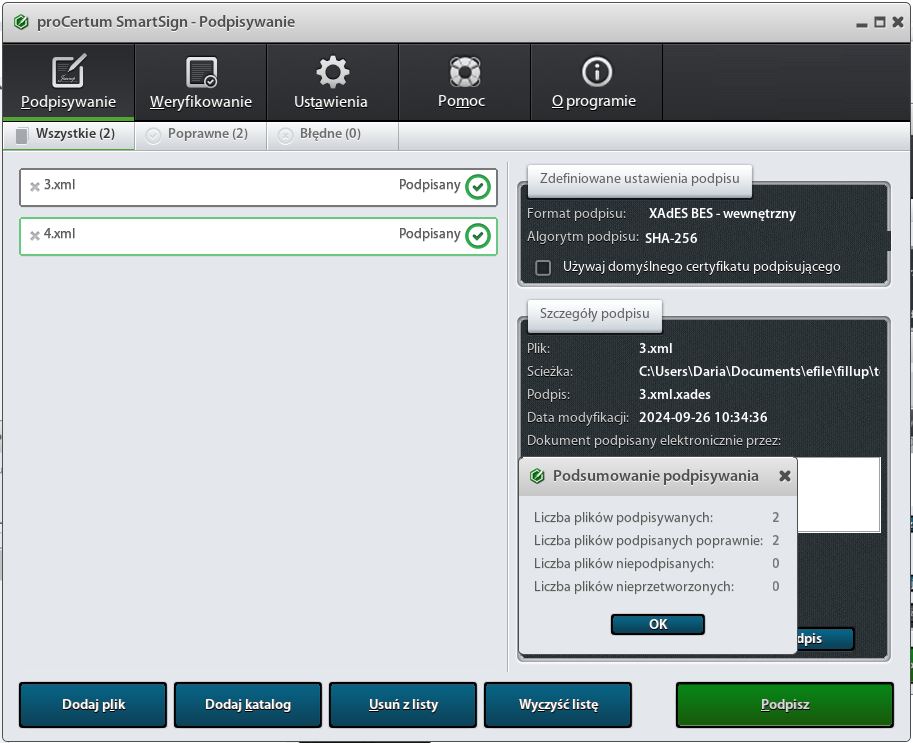
Task: Minimize the proCertum SmartSign window
Action: pos(862,23)
